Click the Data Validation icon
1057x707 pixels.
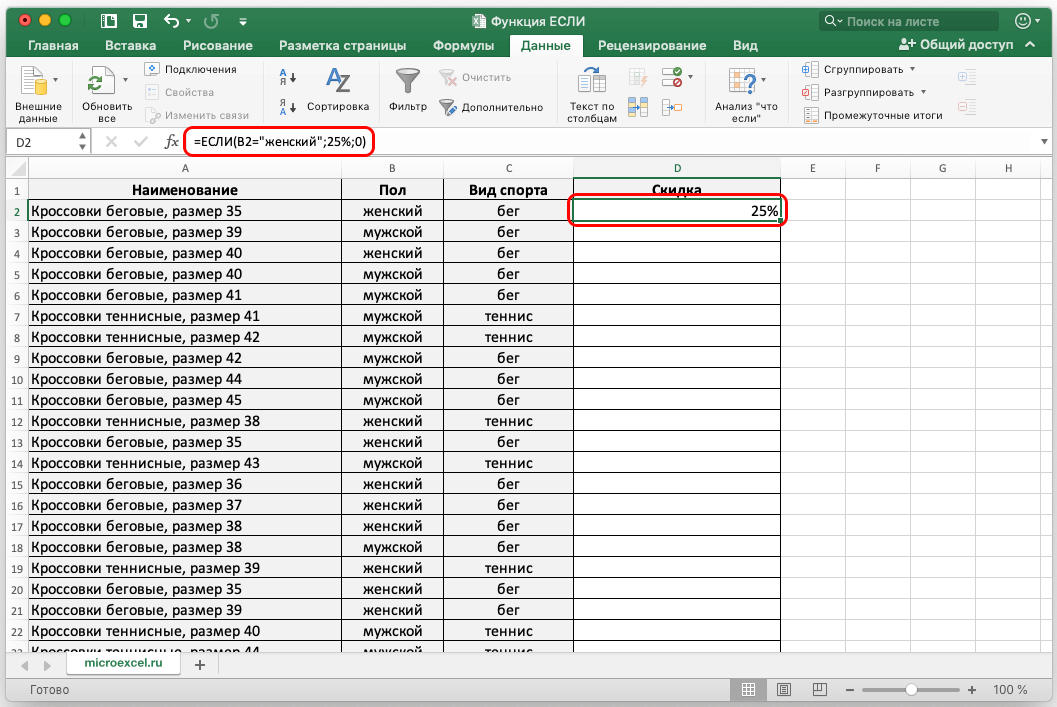pyautogui.click(x=671, y=77)
